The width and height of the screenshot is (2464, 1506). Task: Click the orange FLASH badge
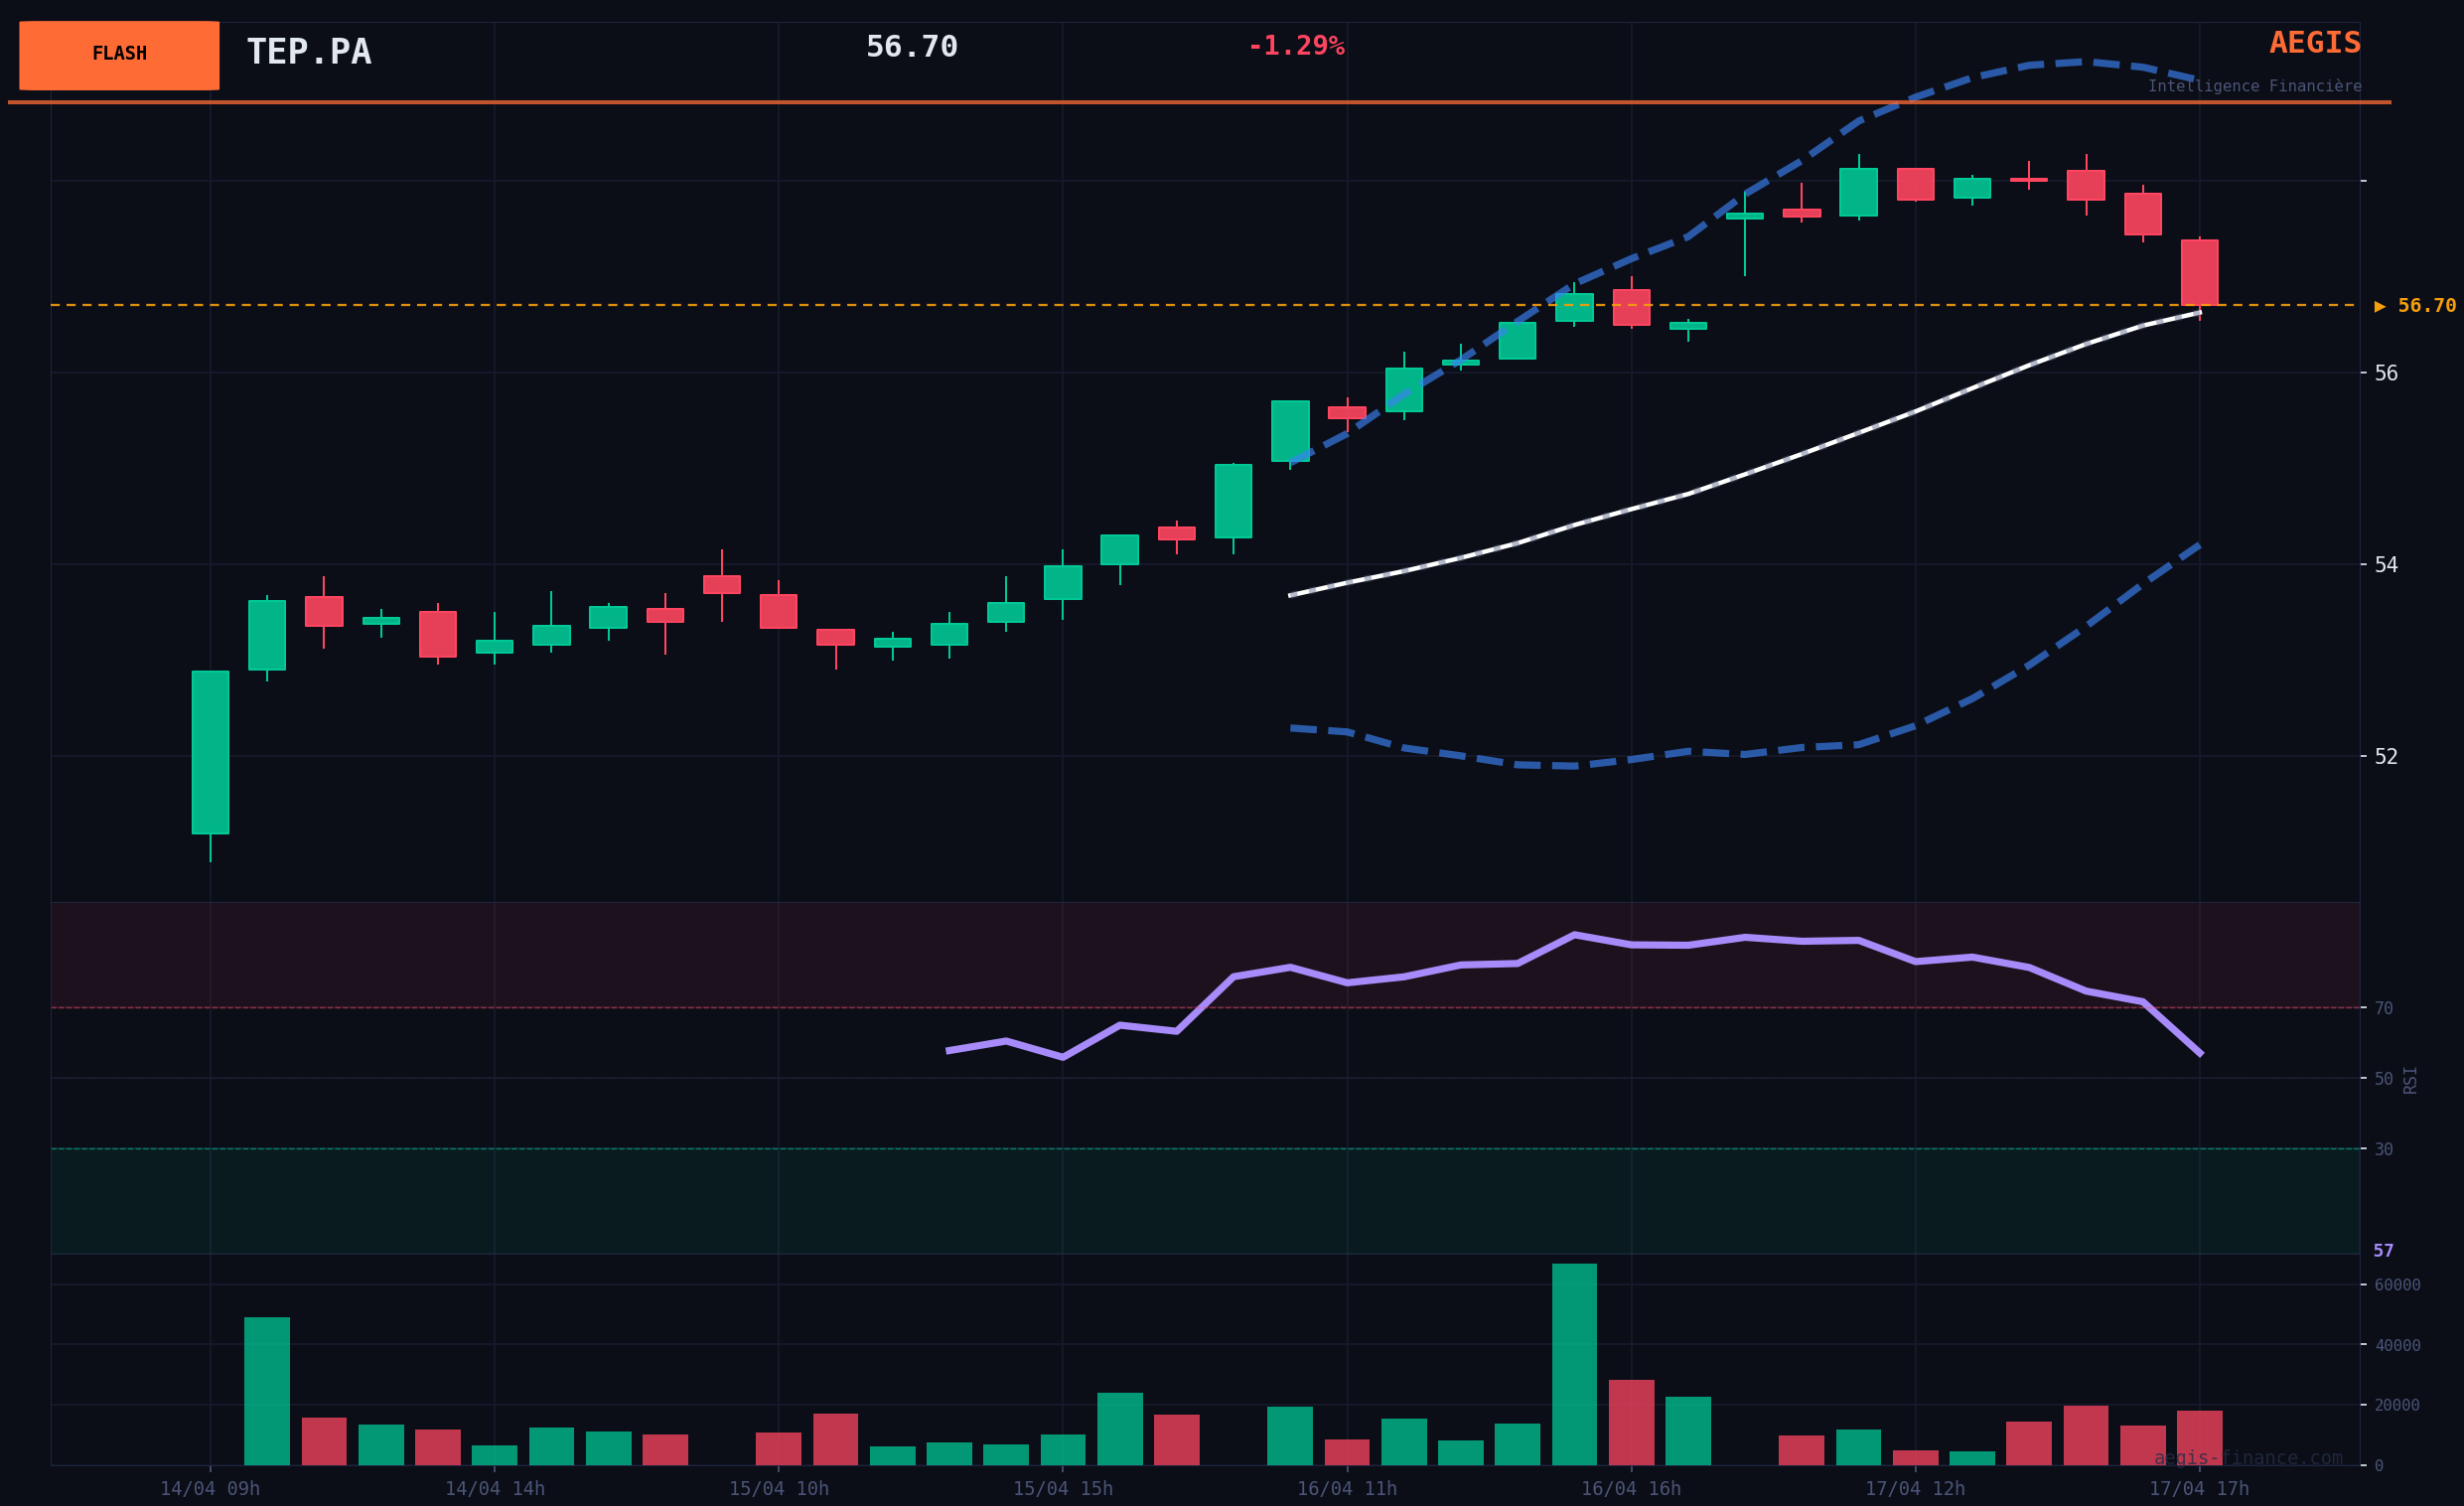(119, 55)
